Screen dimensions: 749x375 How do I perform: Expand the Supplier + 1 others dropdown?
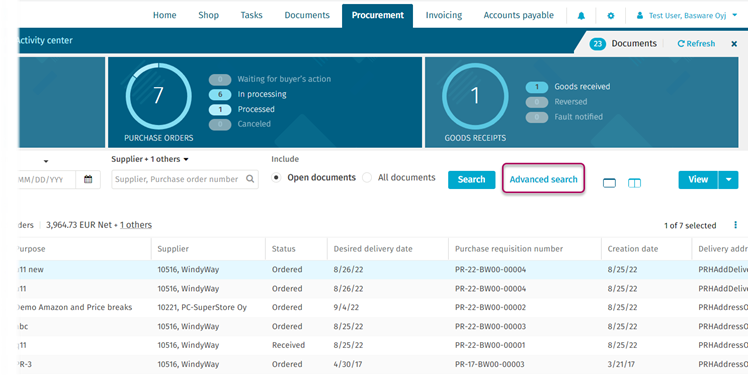point(150,159)
